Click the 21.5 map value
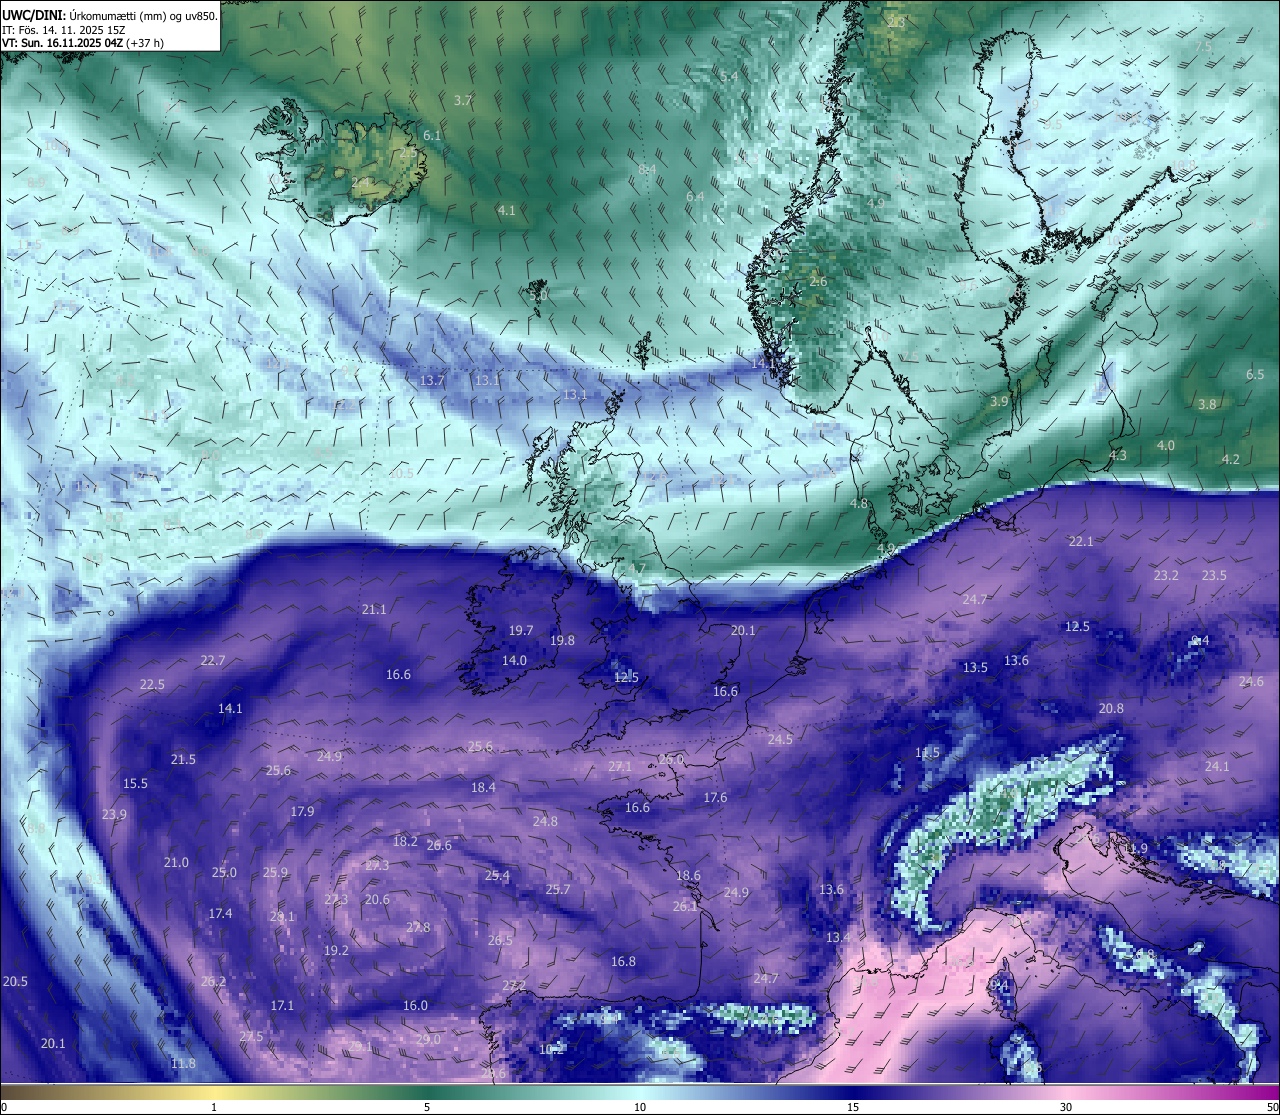Image resolution: width=1280 pixels, height=1115 pixels. tap(183, 760)
